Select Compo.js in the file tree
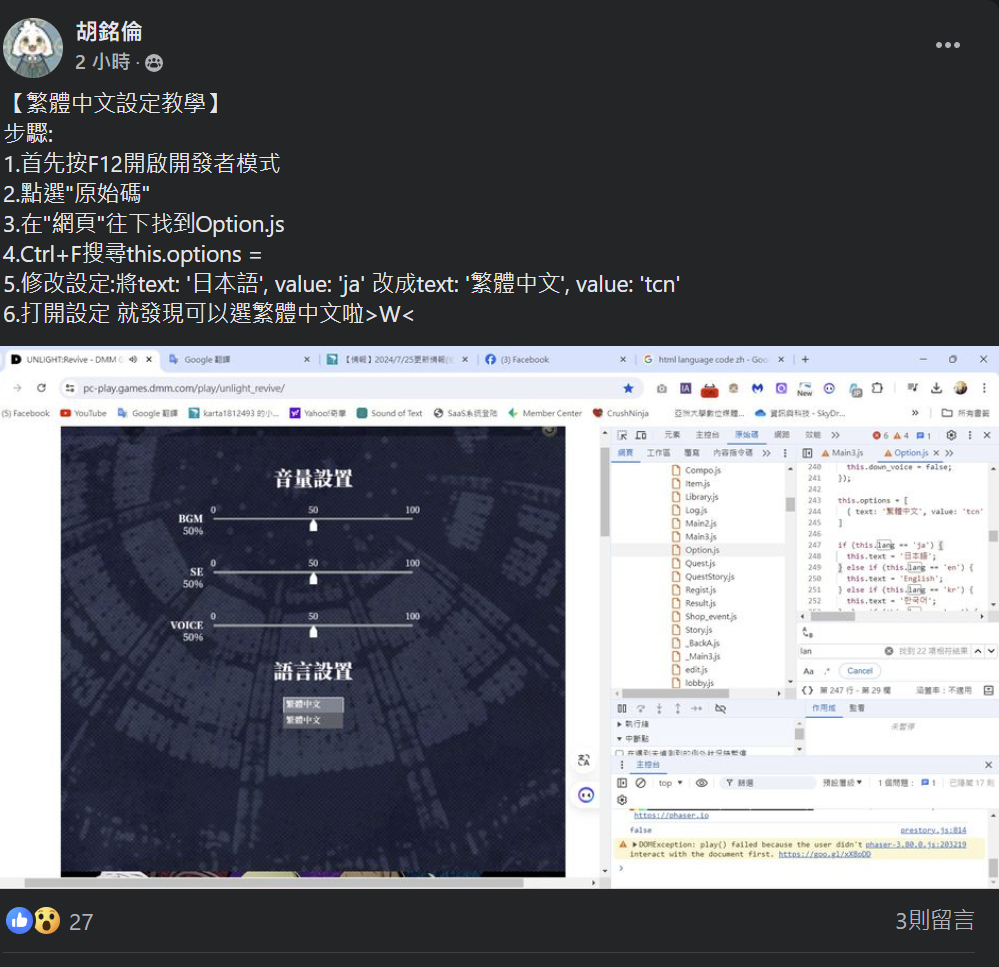Screen dimensions: 999x967 pos(702,470)
